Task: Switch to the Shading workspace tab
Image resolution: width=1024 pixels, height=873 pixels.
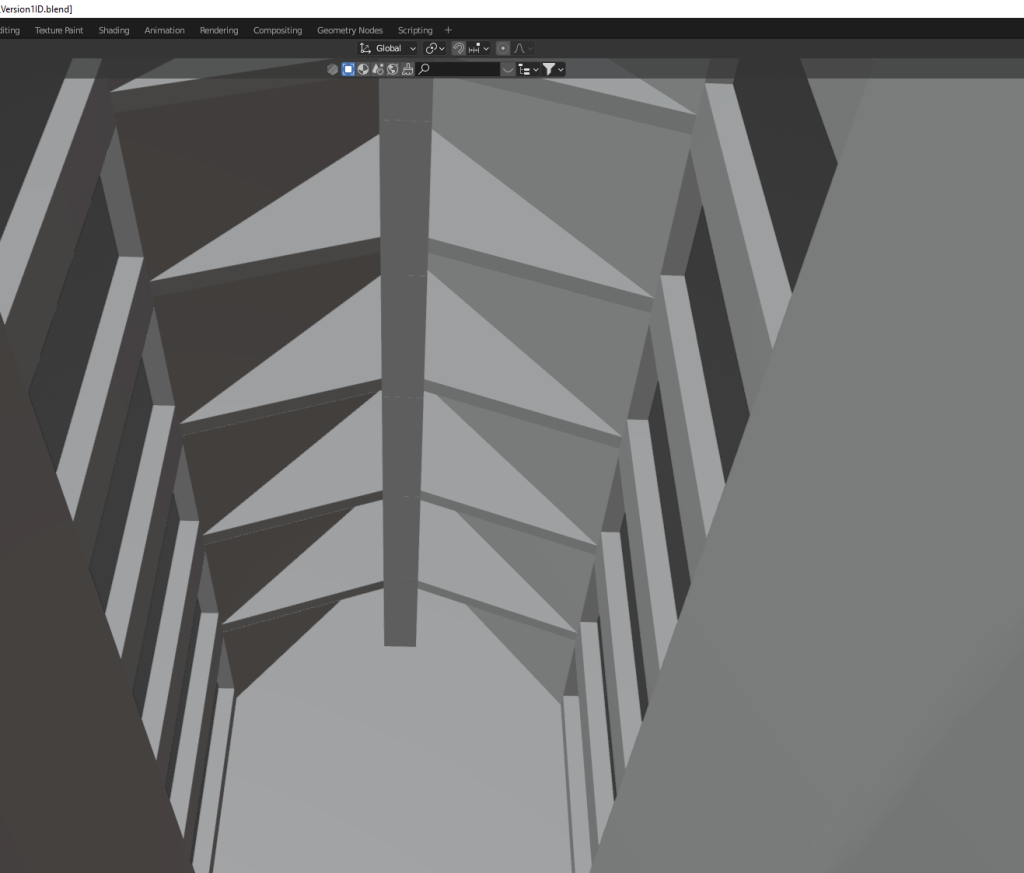Action: (x=113, y=30)
